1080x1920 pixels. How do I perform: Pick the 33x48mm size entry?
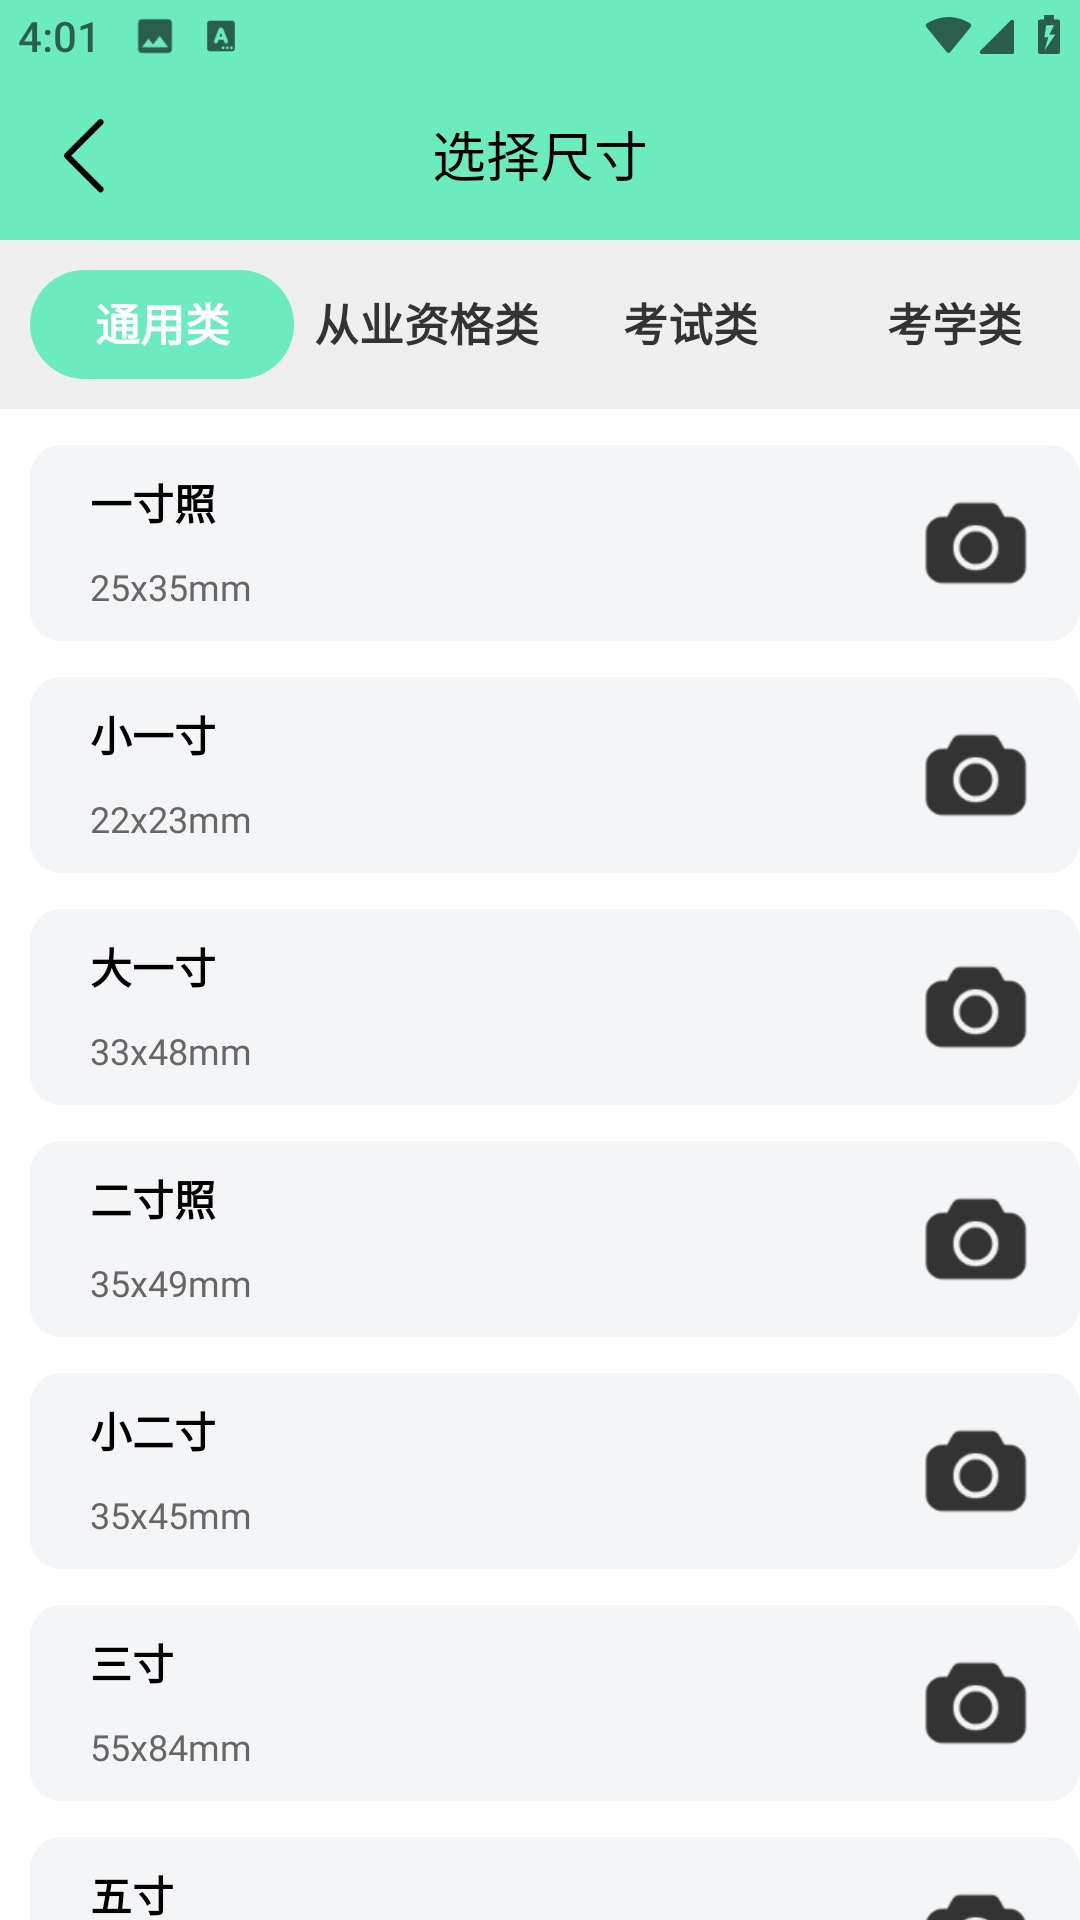(171, 1053)
